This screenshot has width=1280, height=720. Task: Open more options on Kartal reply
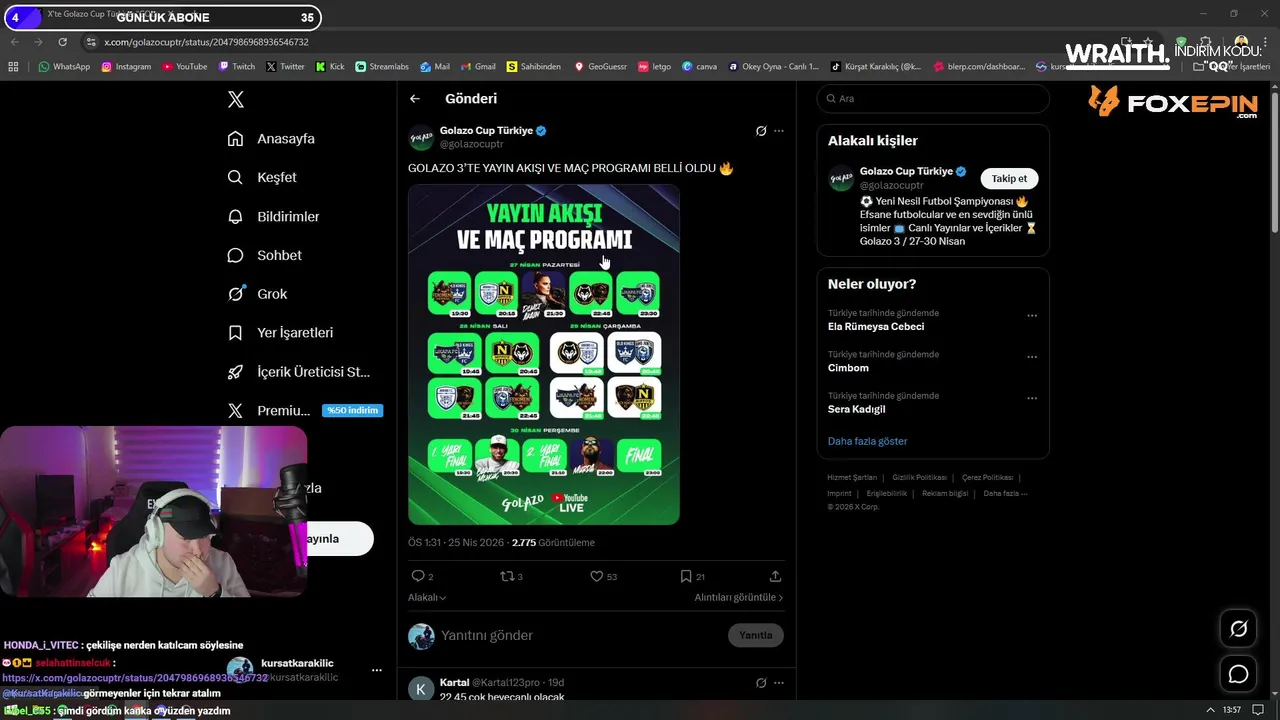(779, 683)
